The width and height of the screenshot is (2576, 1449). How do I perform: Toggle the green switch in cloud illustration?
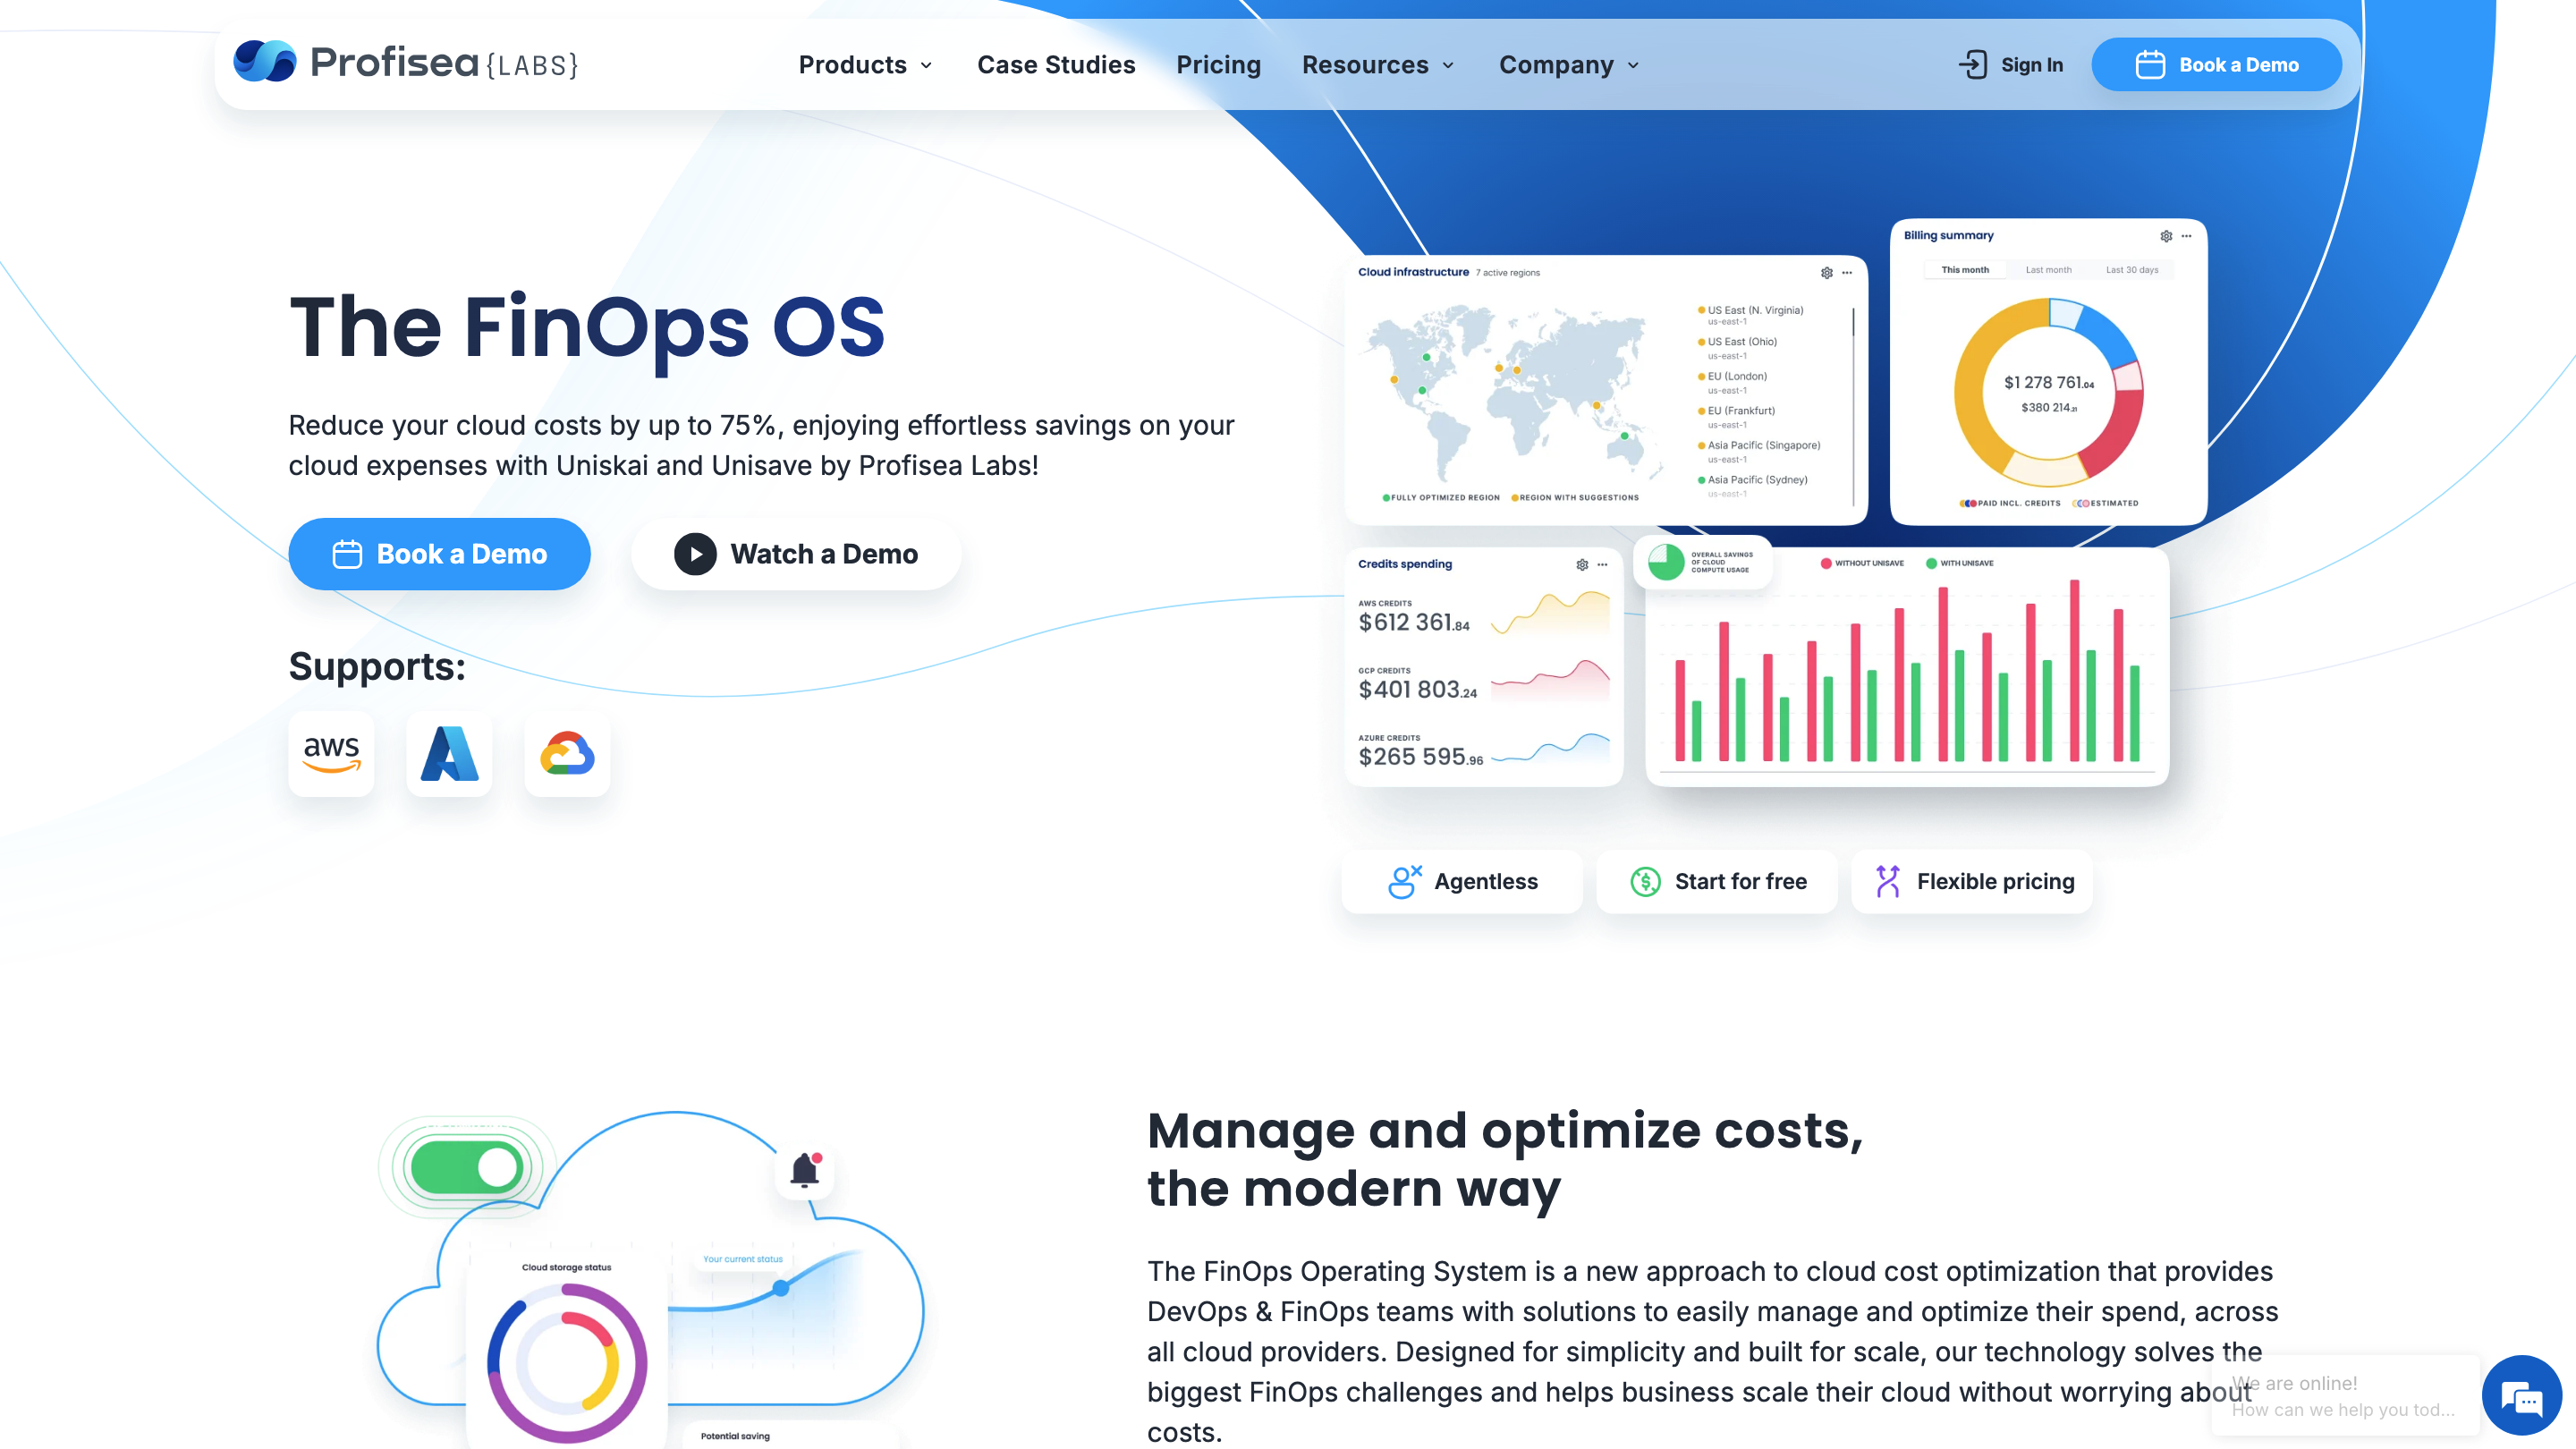pyautogui.click(x=467, y=1167)
